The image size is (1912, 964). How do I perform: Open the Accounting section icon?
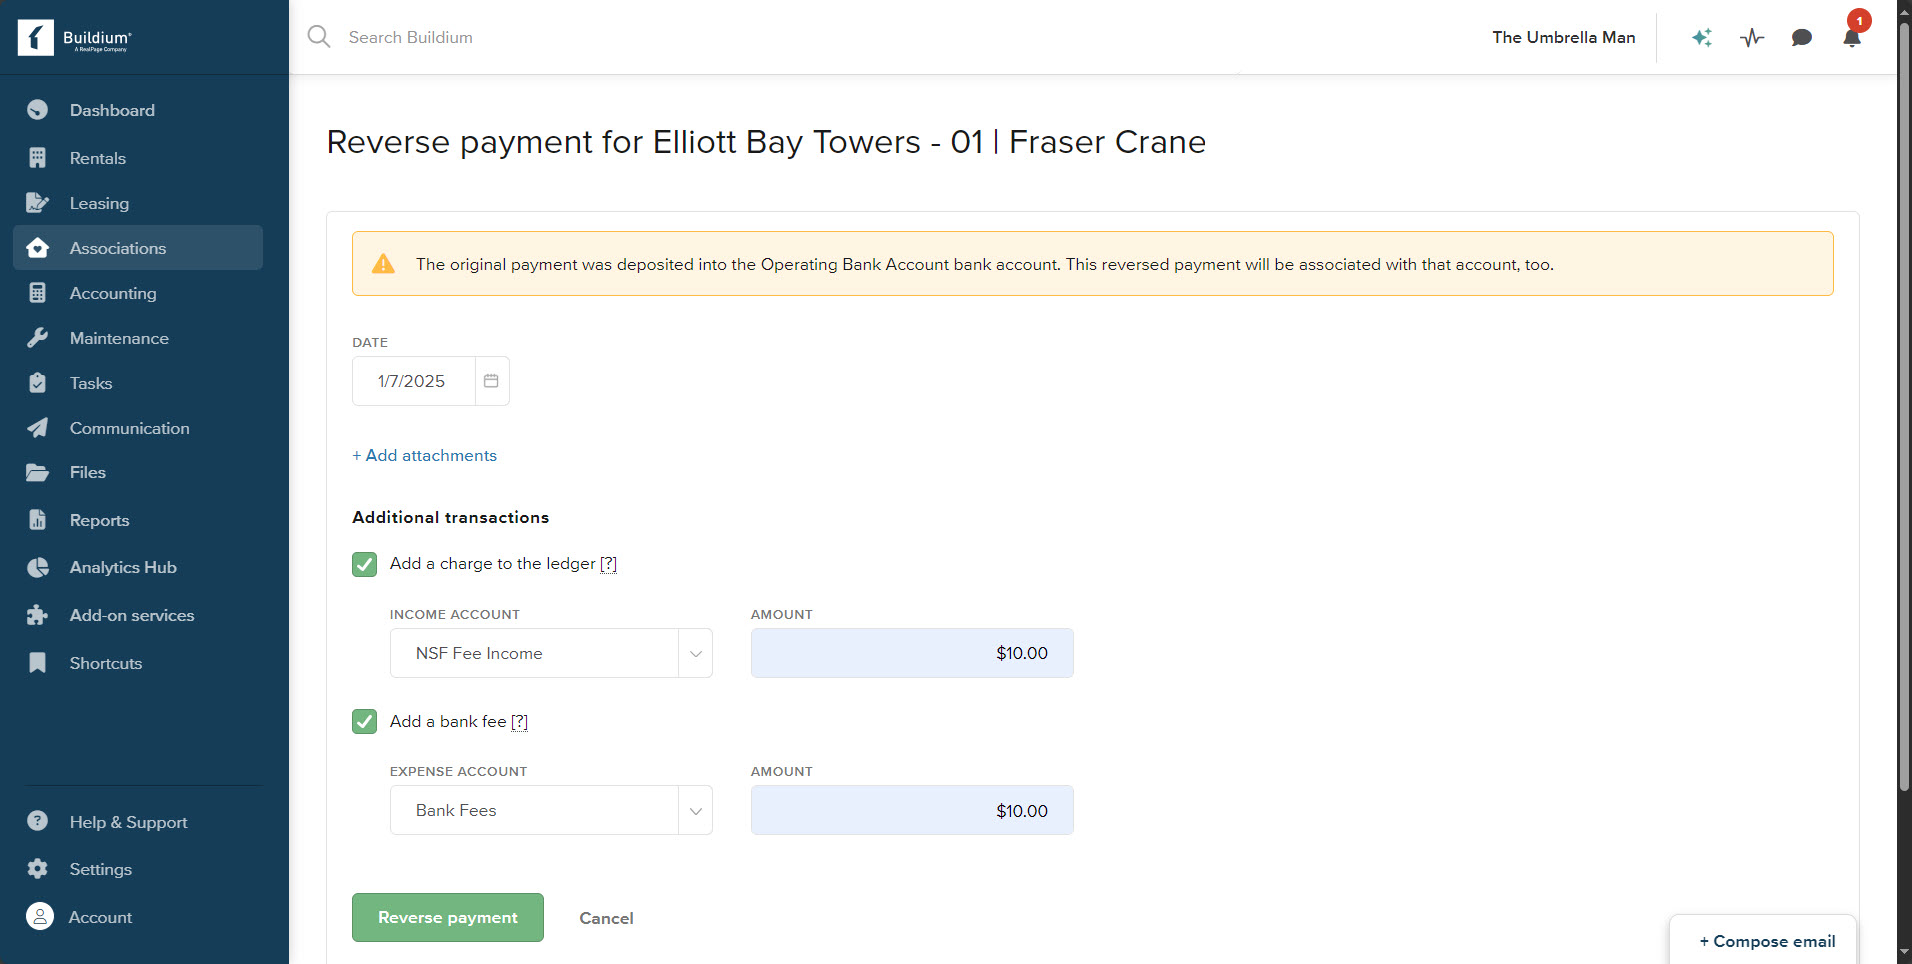click(x=38, y=293)
